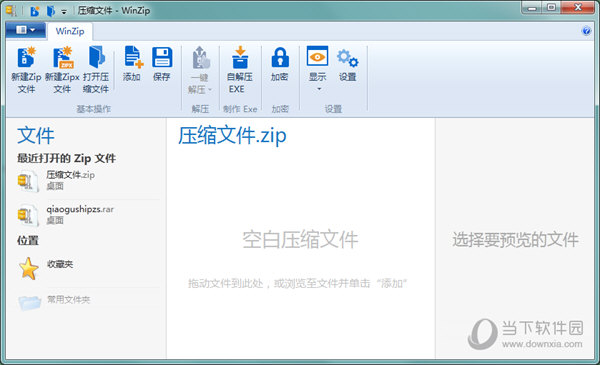Screen dimensions: 600x365
Task: Create a self-extracting EXE (自解压EXE)
Action: coord(240,70)
